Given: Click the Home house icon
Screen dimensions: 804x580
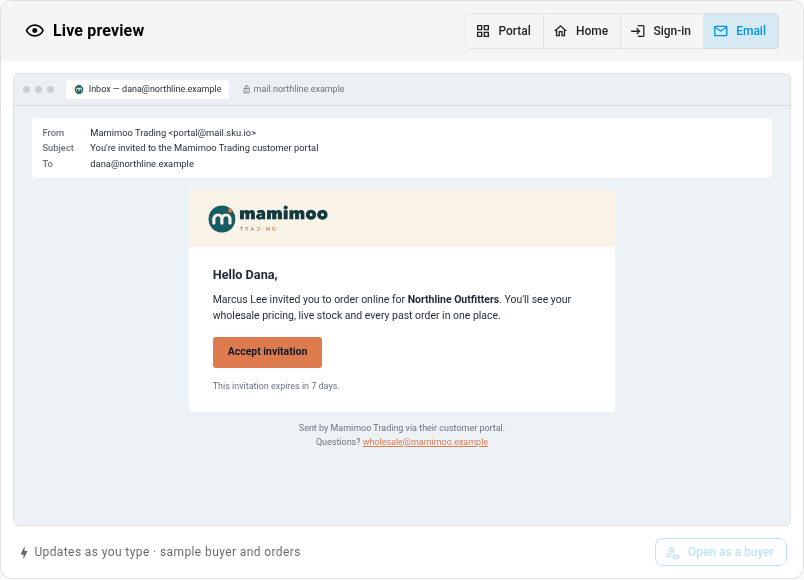Looking at the screenshot, I should (x=560, y=31).
